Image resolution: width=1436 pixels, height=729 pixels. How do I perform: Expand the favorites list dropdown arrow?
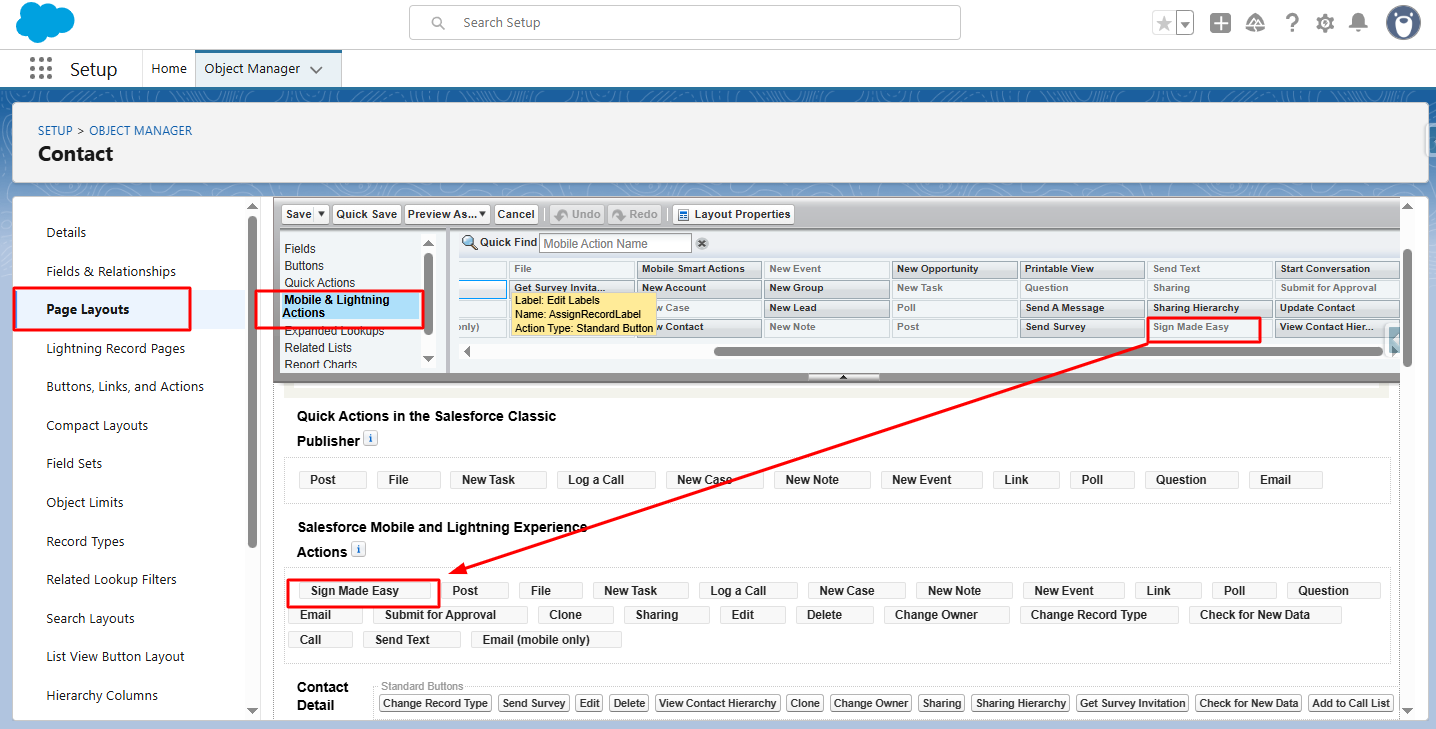(1185, 23)
